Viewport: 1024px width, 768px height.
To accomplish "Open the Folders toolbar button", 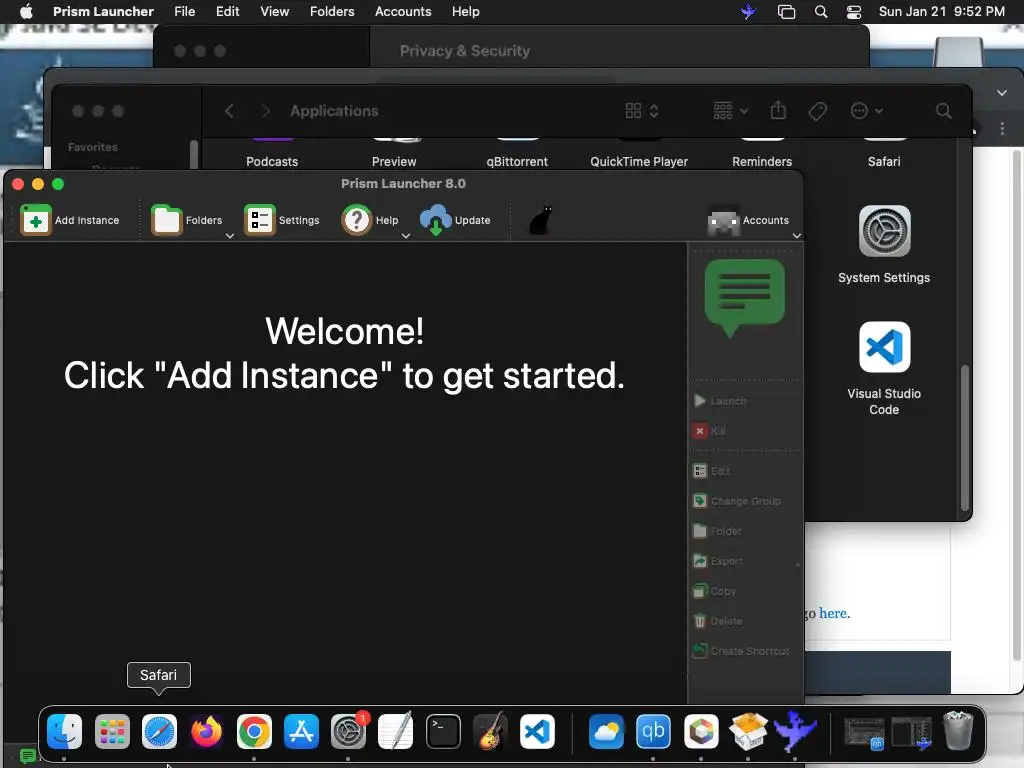I will 187,220.
